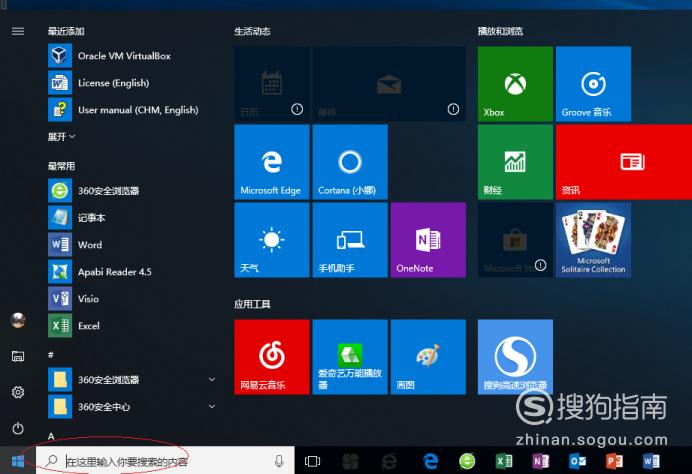Open the Xbox tile
The image size is (692, 474).
pos(515,84)
